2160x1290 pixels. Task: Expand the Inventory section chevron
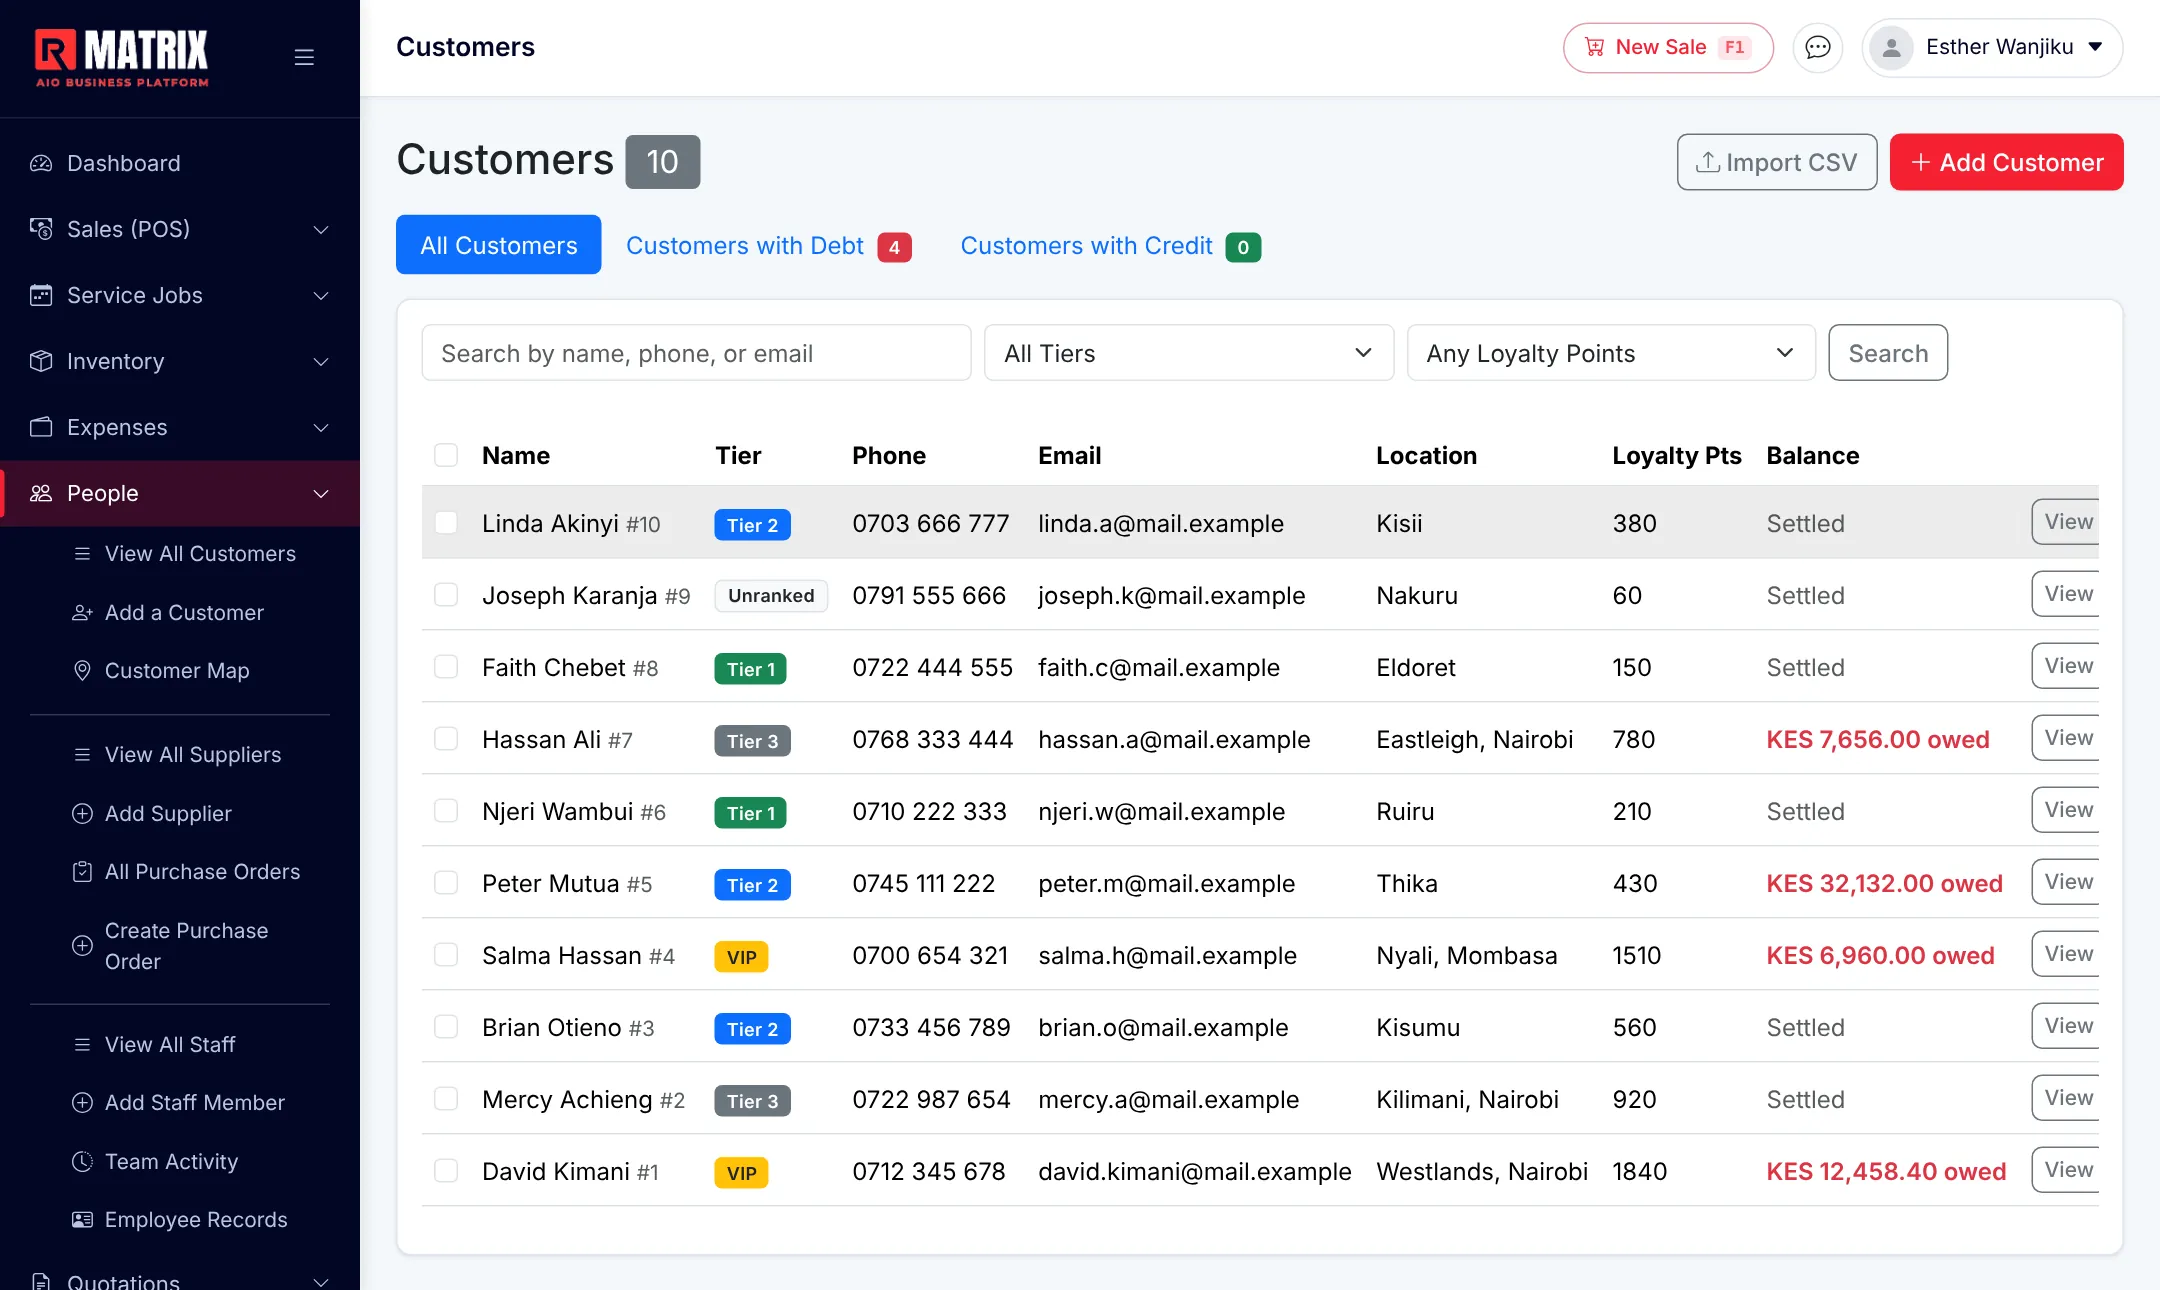click(x=321, y=361)
